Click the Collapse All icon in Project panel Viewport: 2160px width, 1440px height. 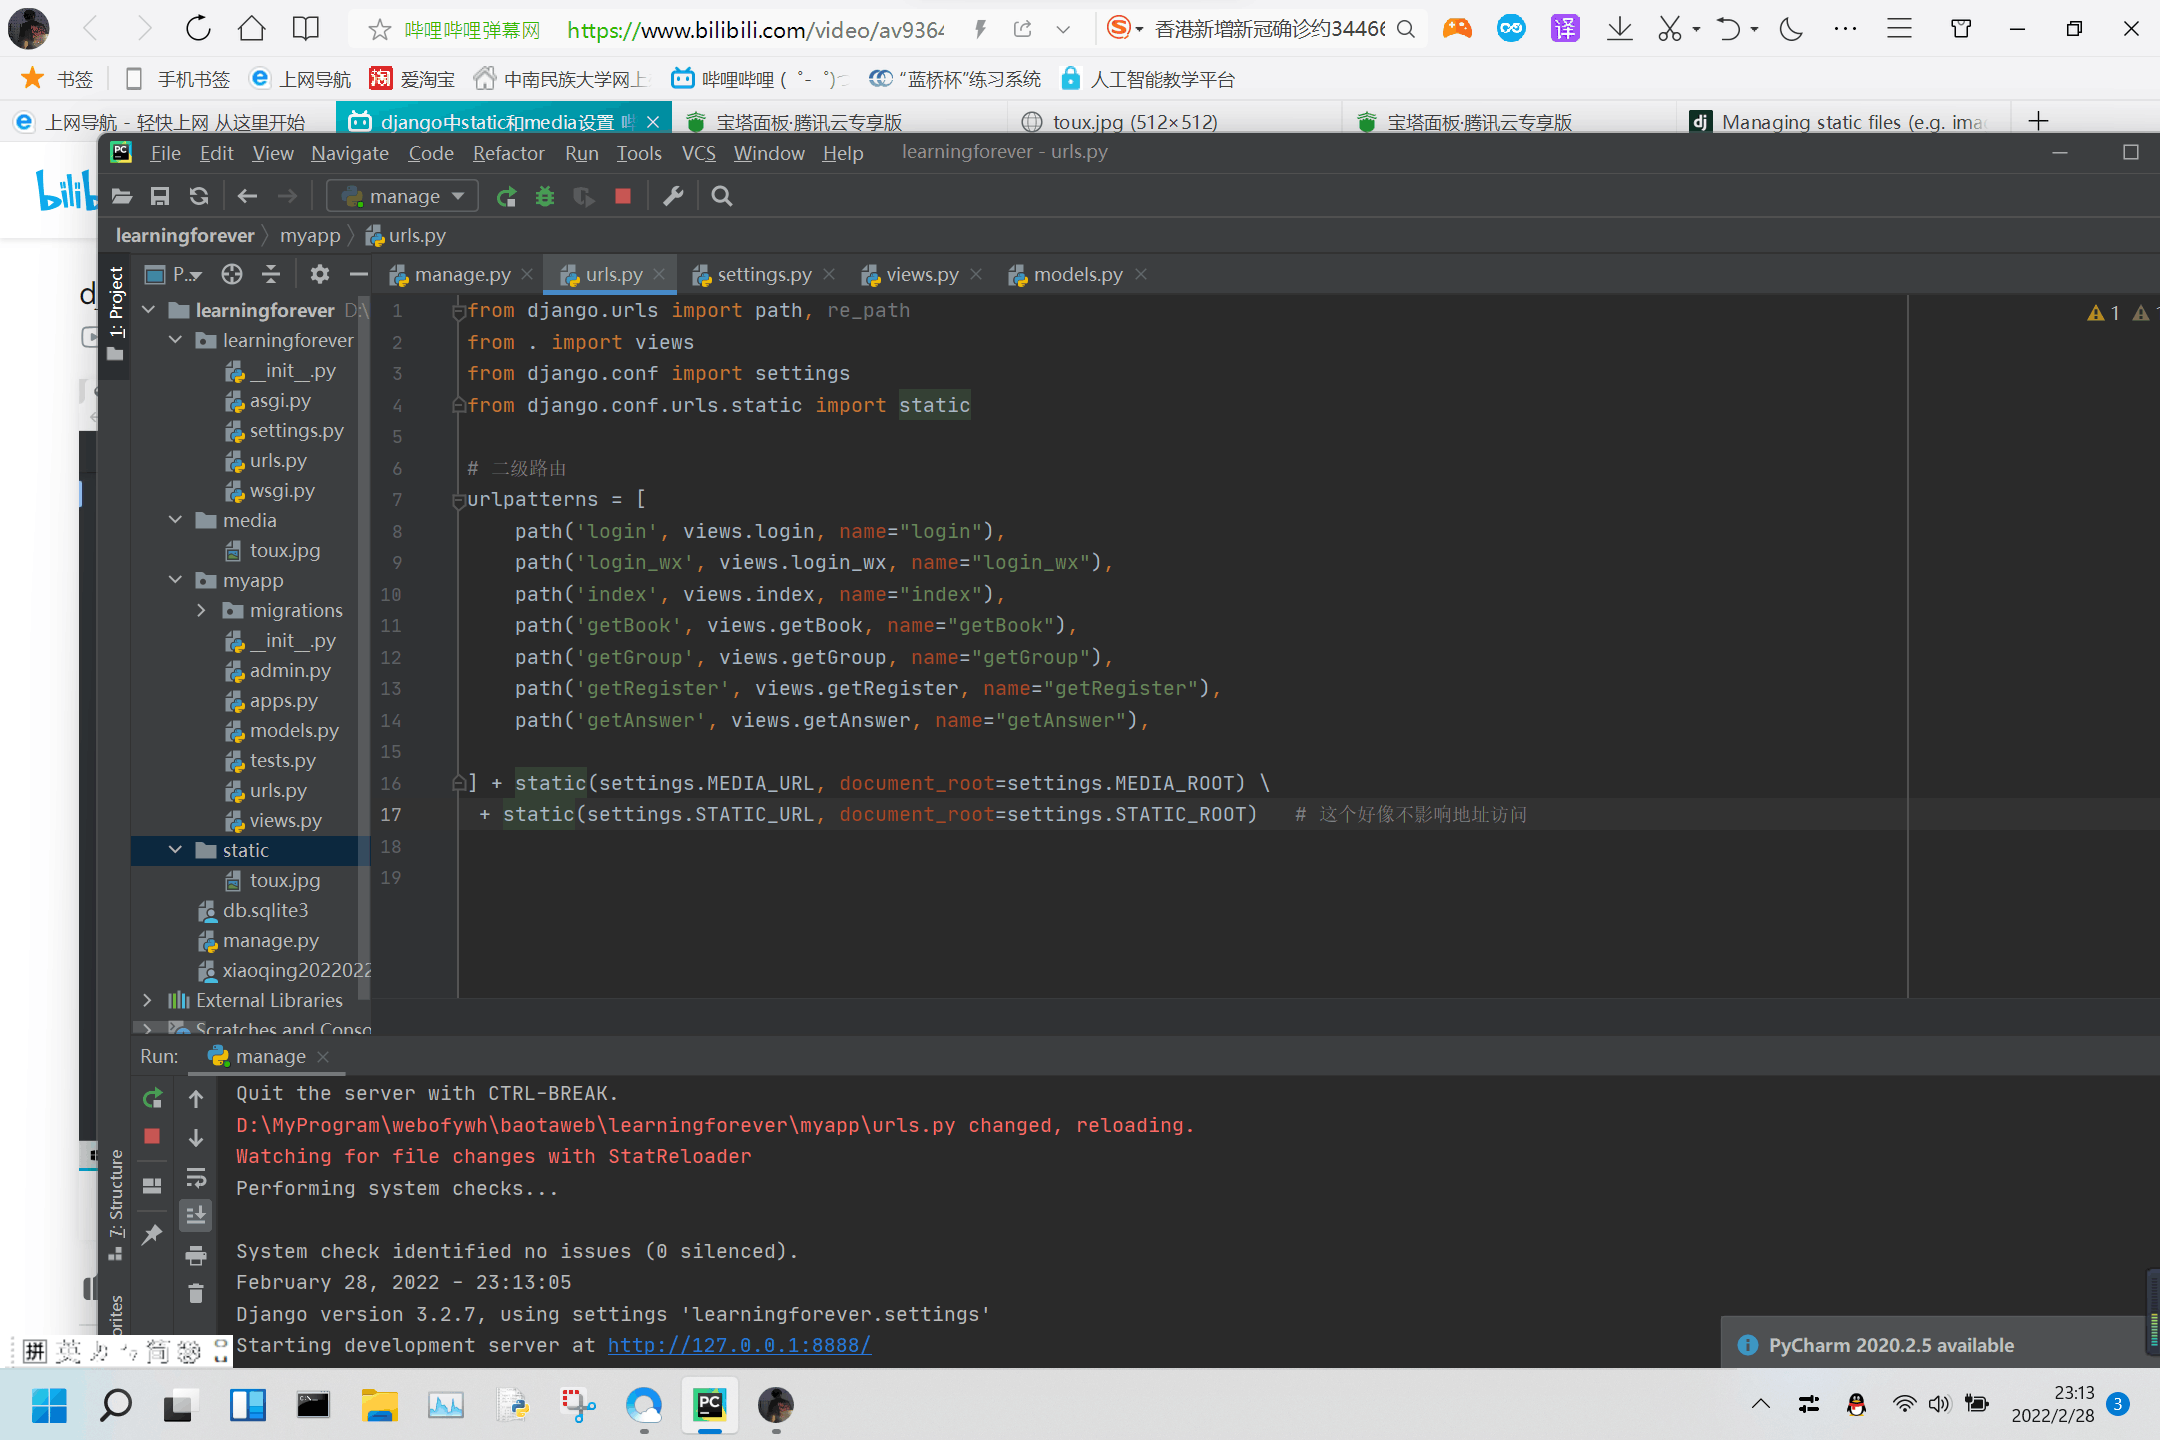(x=271, y=274)
